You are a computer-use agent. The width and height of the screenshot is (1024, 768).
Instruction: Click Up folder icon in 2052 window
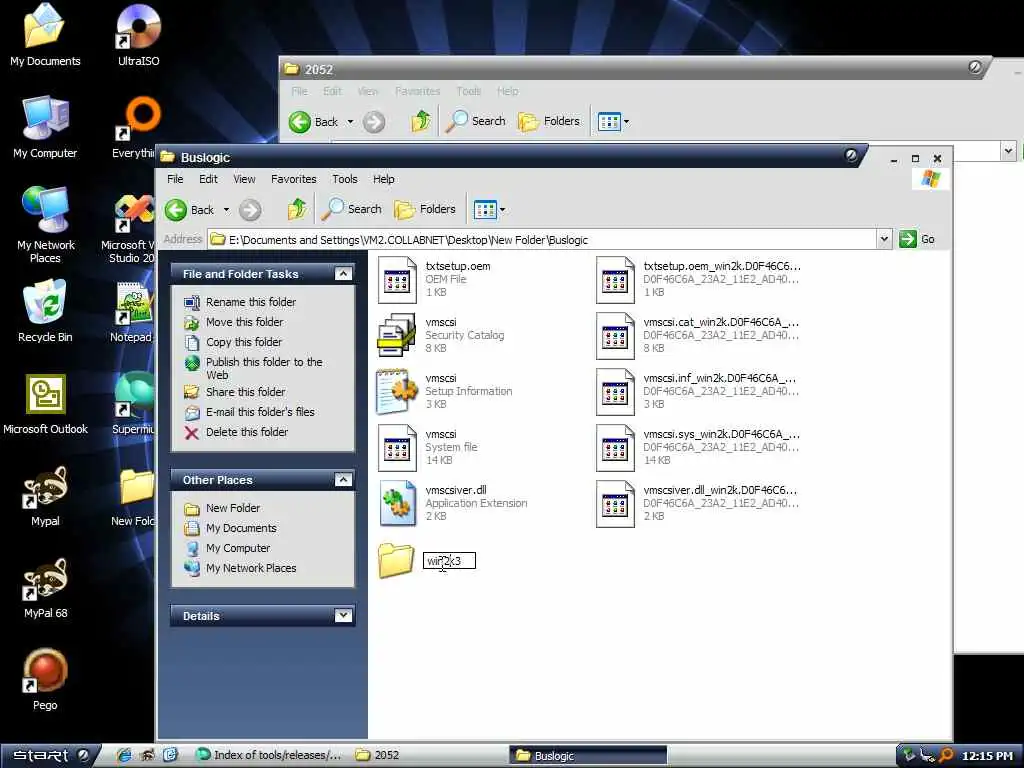421,121
